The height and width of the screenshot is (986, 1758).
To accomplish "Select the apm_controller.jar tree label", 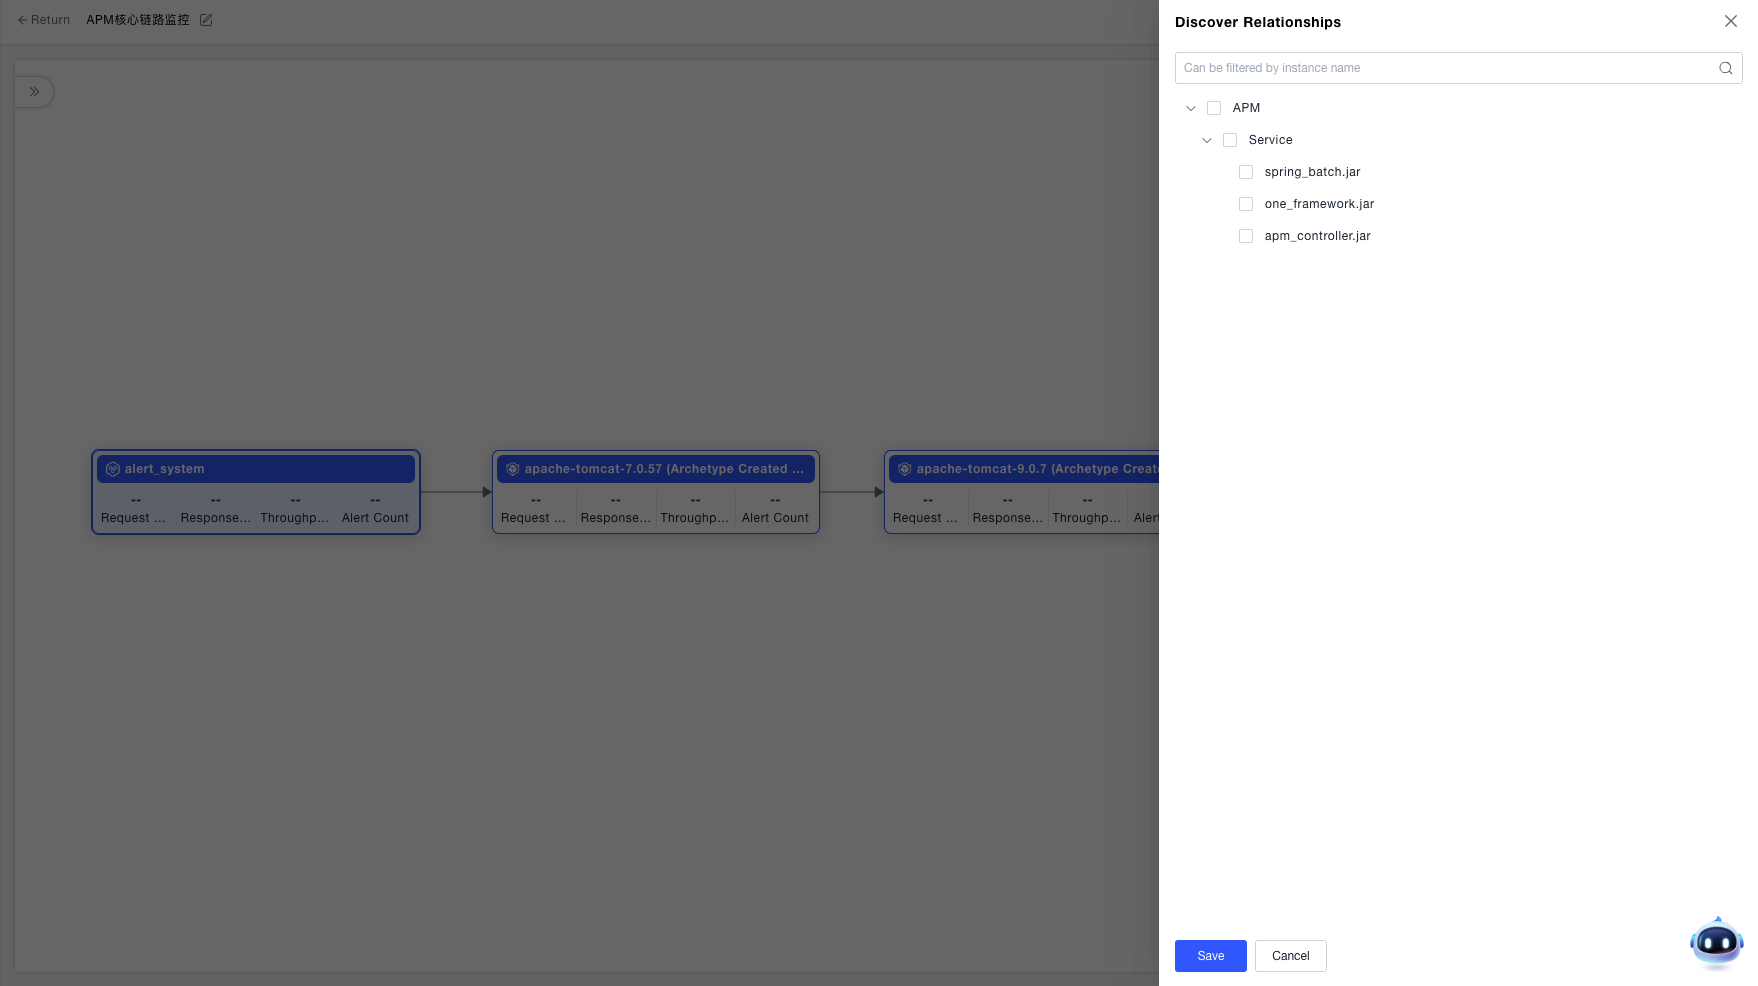I will tap(1317, 236).
